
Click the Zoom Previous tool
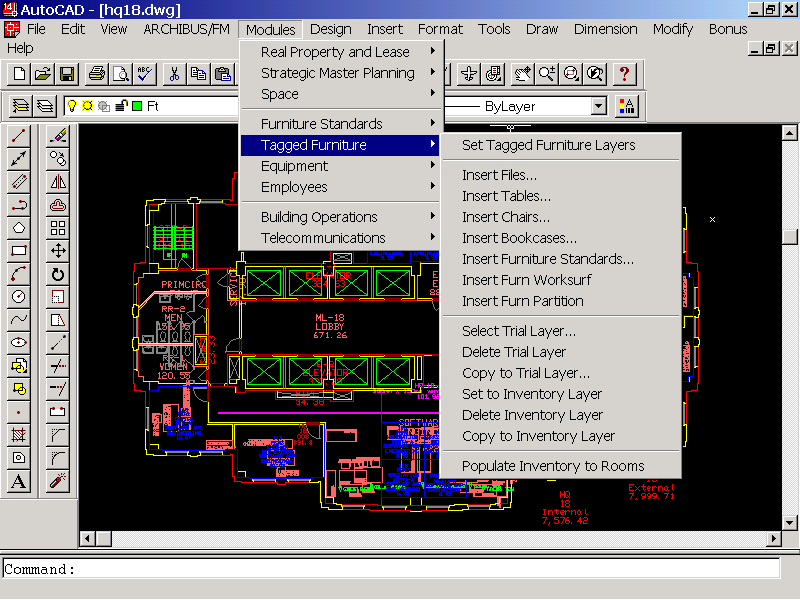click(594, 74)
